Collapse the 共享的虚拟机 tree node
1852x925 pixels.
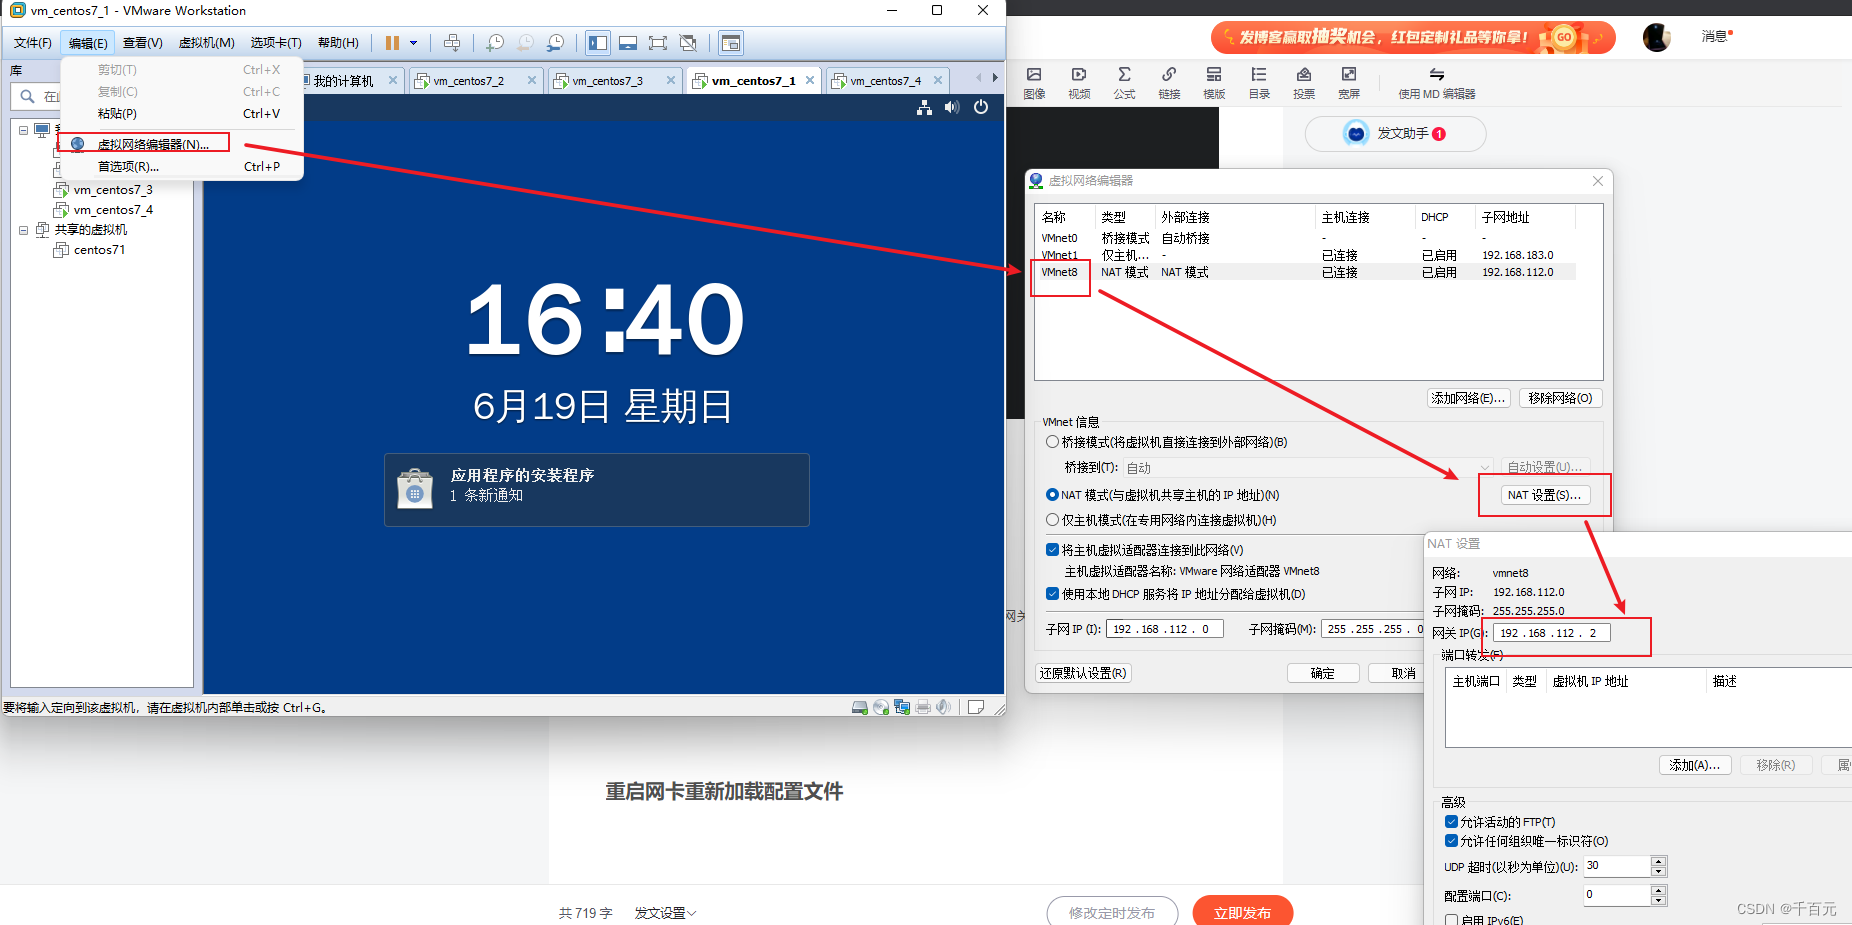click(x=23, y=230)
